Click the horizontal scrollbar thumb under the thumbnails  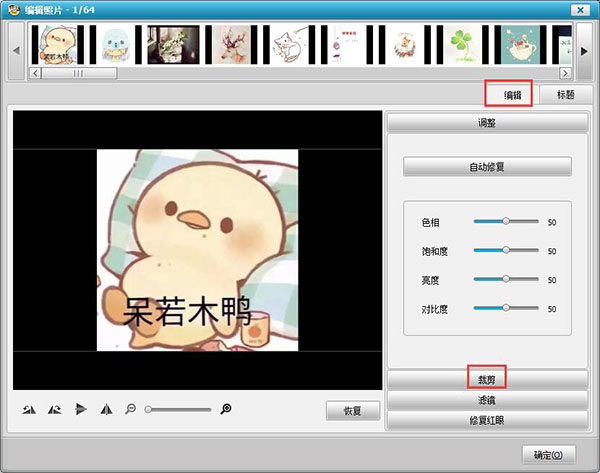[x=79, y=73]
